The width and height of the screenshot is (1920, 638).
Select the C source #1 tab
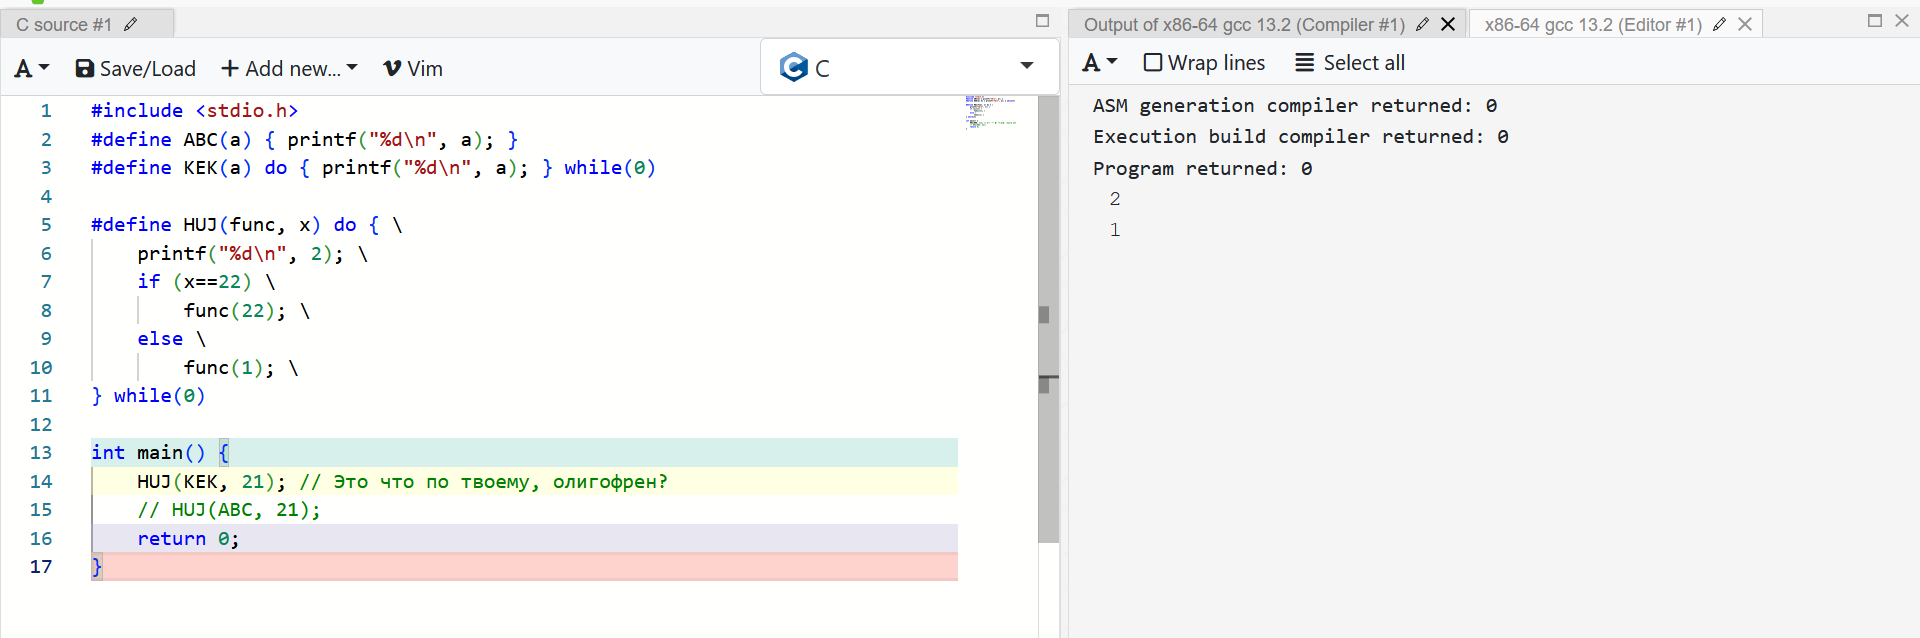click(64, 24)
